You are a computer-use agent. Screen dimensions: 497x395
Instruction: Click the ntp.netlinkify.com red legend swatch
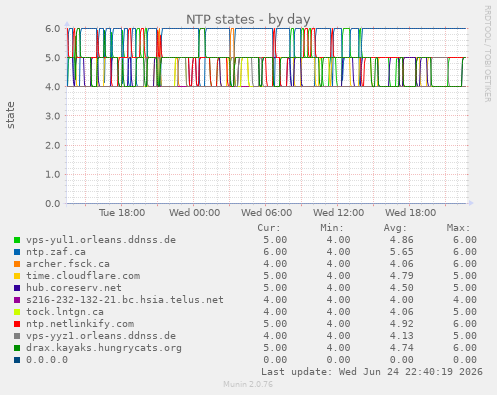pos(17,324)
